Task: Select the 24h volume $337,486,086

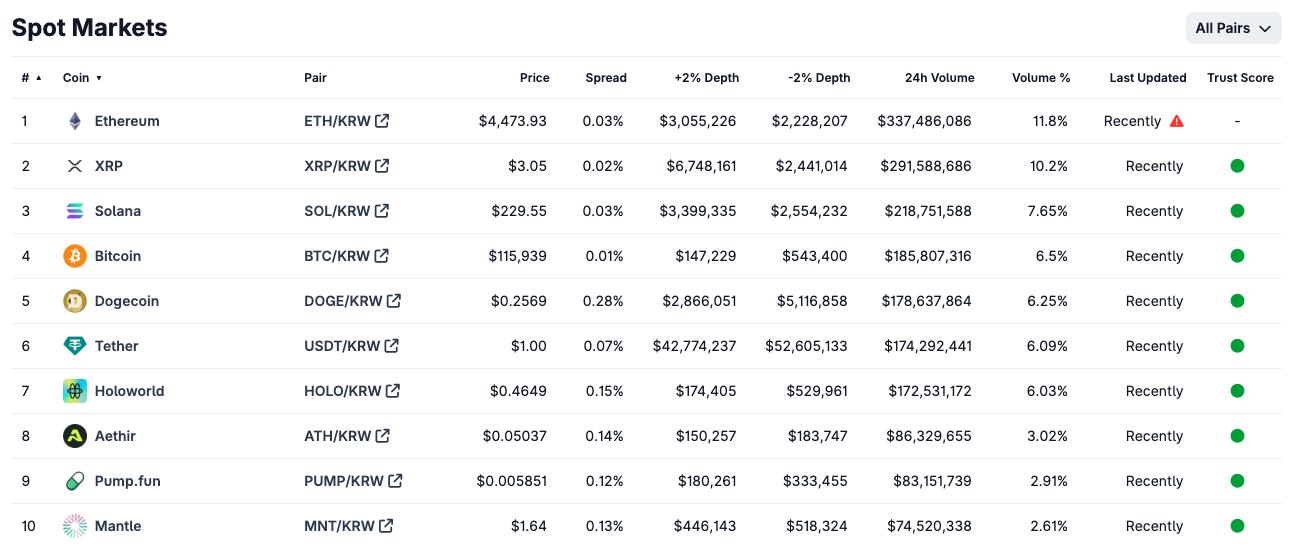Action: (x=925, y=121)
